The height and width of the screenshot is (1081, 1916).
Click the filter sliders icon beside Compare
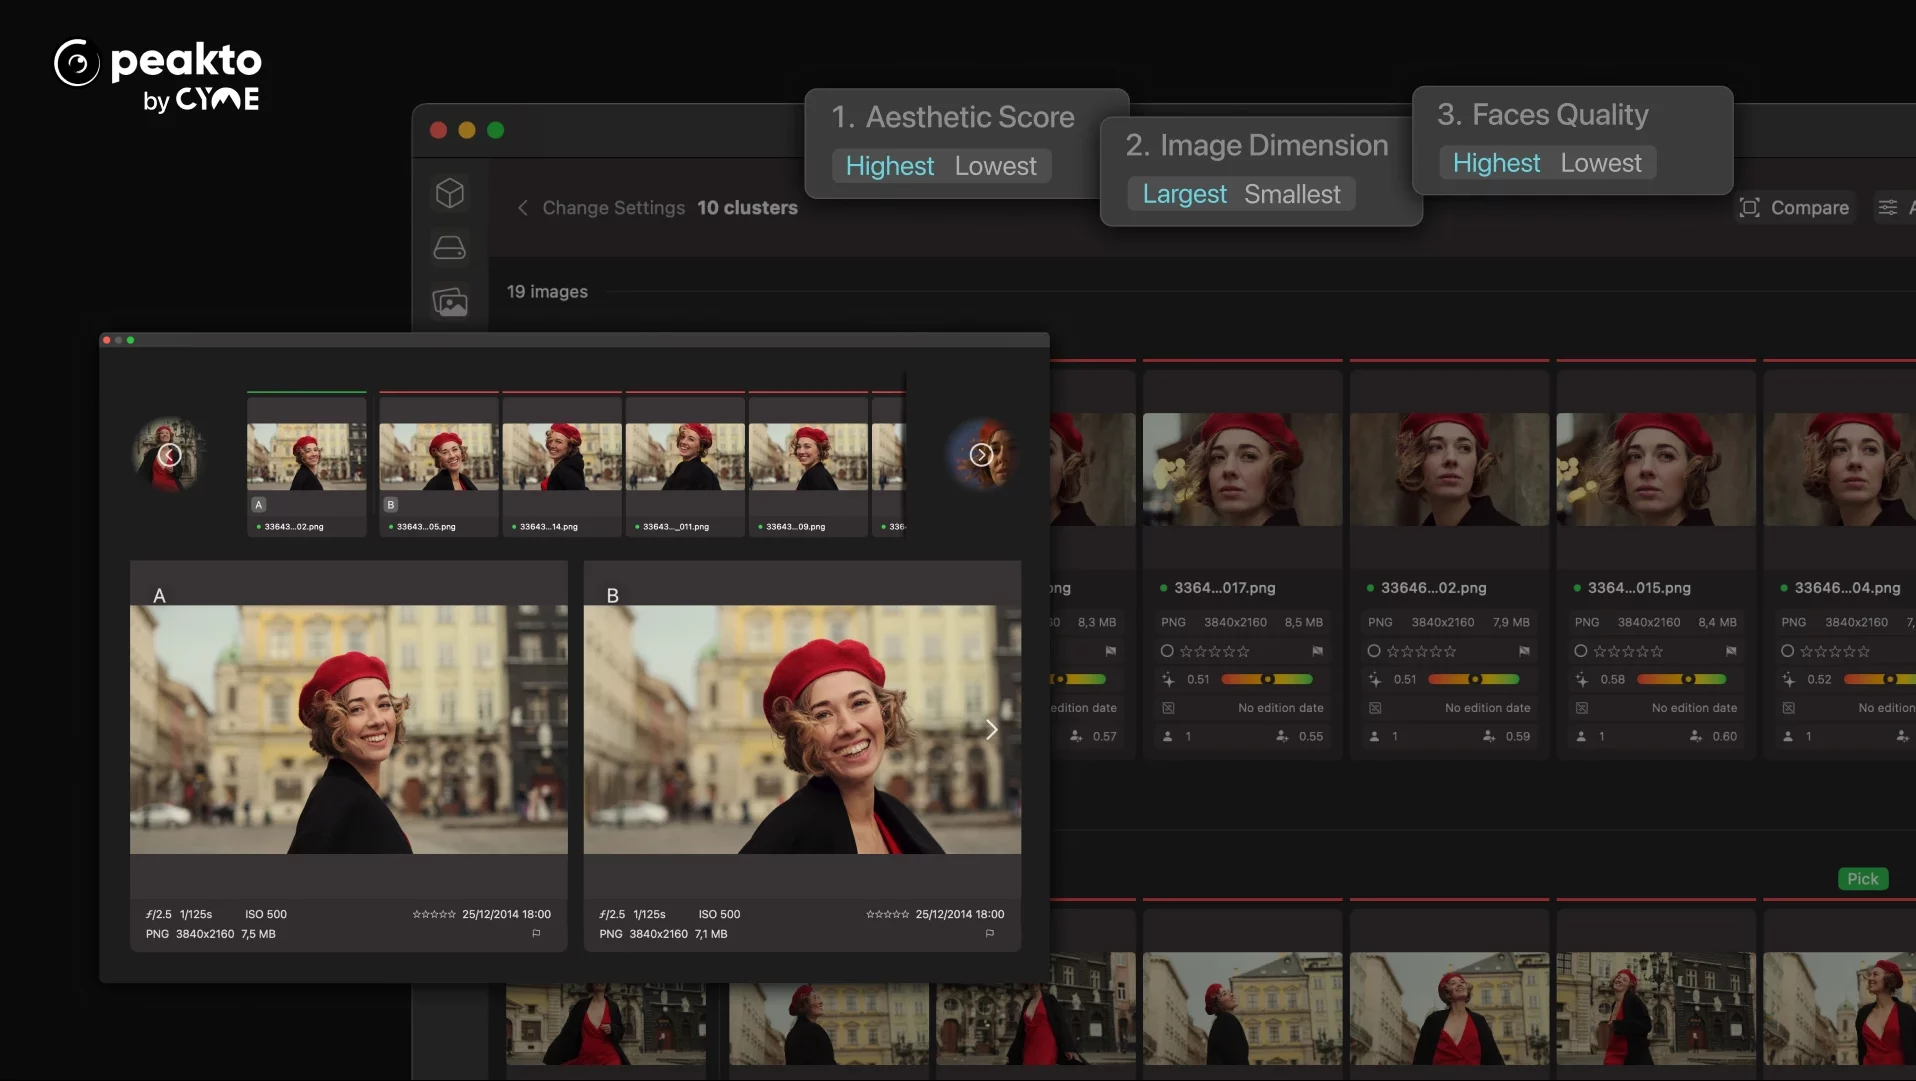(1887, 207)
